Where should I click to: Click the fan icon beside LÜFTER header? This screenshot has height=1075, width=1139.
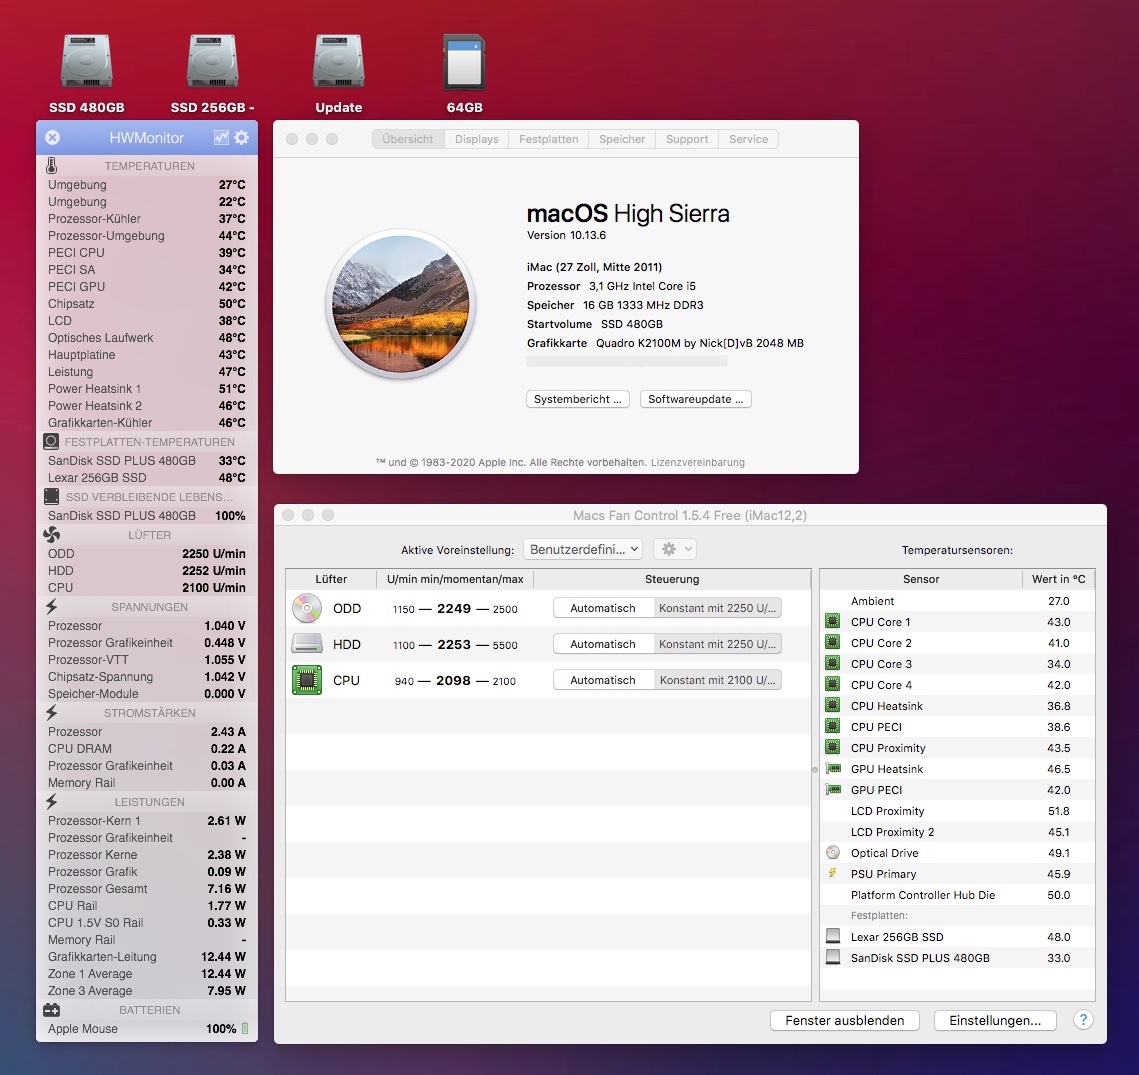[52, 535]
